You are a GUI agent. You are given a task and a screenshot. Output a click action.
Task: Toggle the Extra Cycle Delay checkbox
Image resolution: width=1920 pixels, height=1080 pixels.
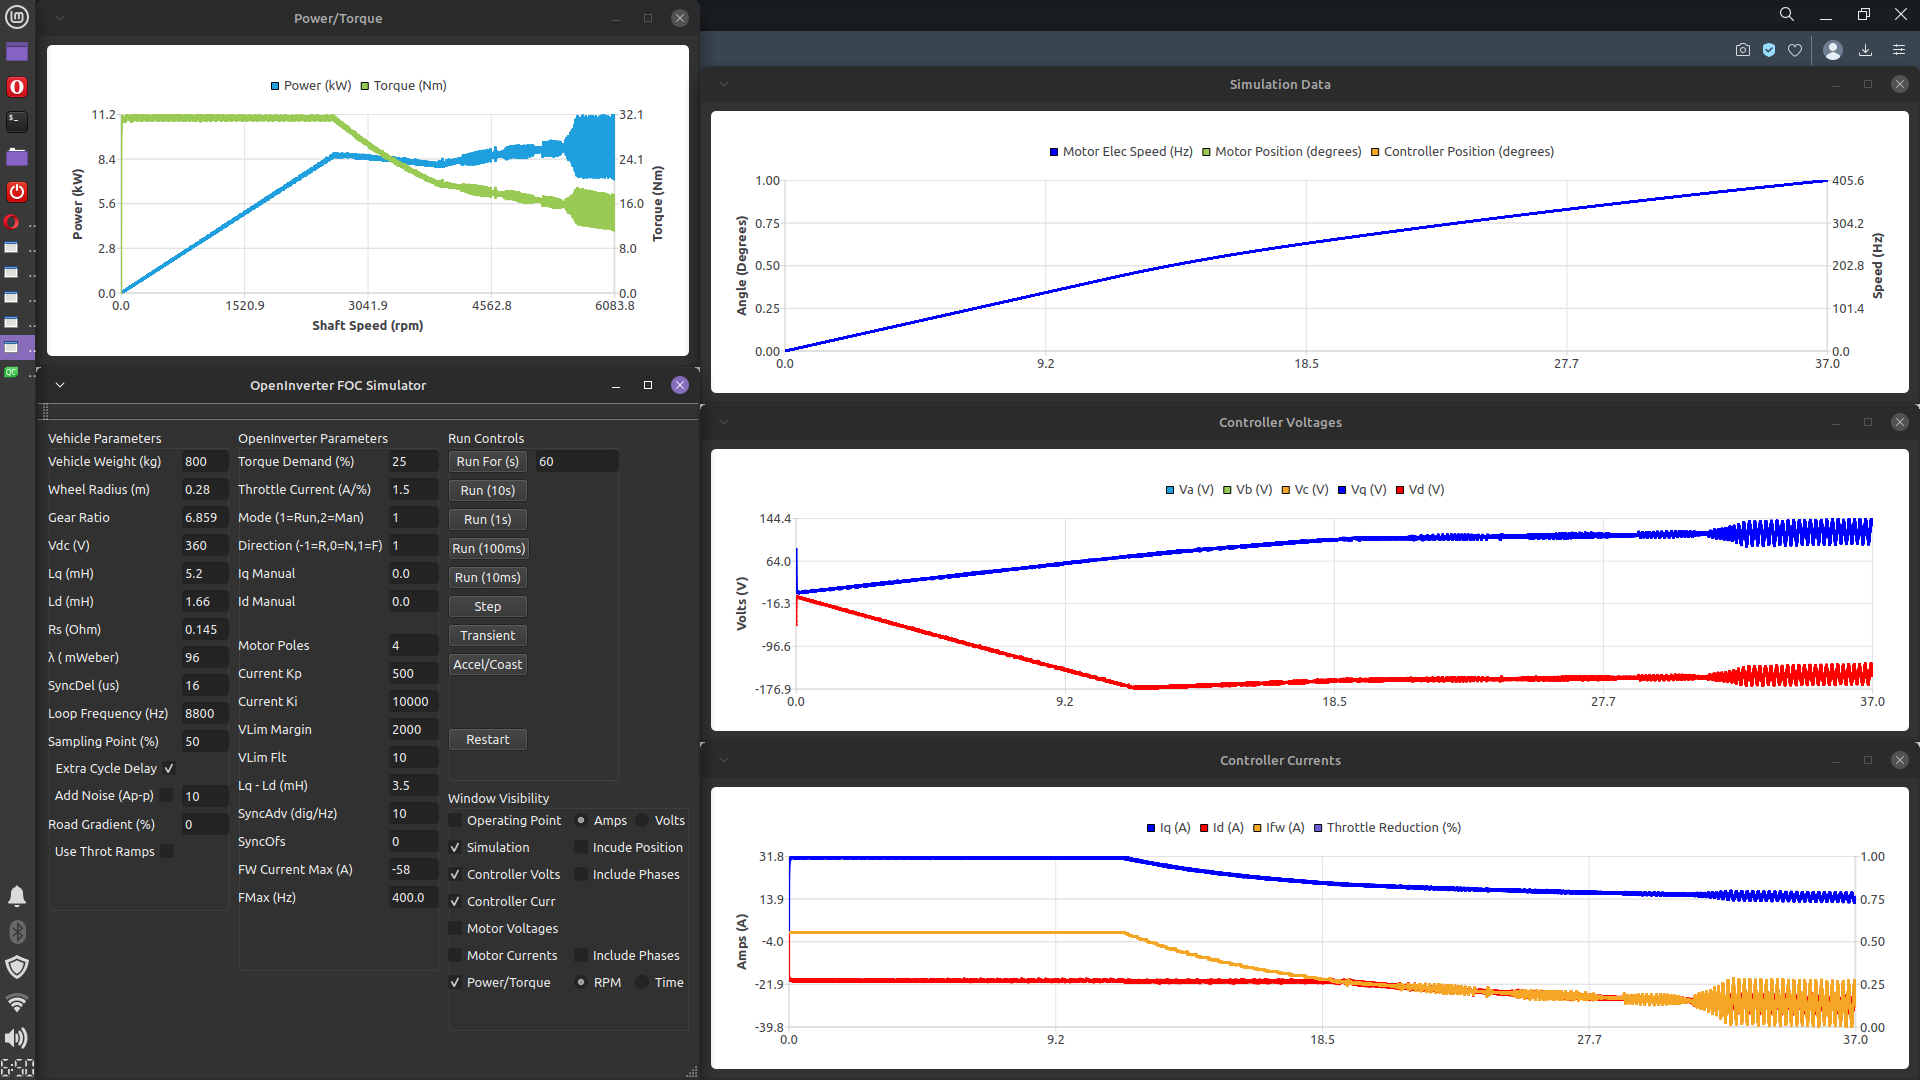tap(169, 769)
